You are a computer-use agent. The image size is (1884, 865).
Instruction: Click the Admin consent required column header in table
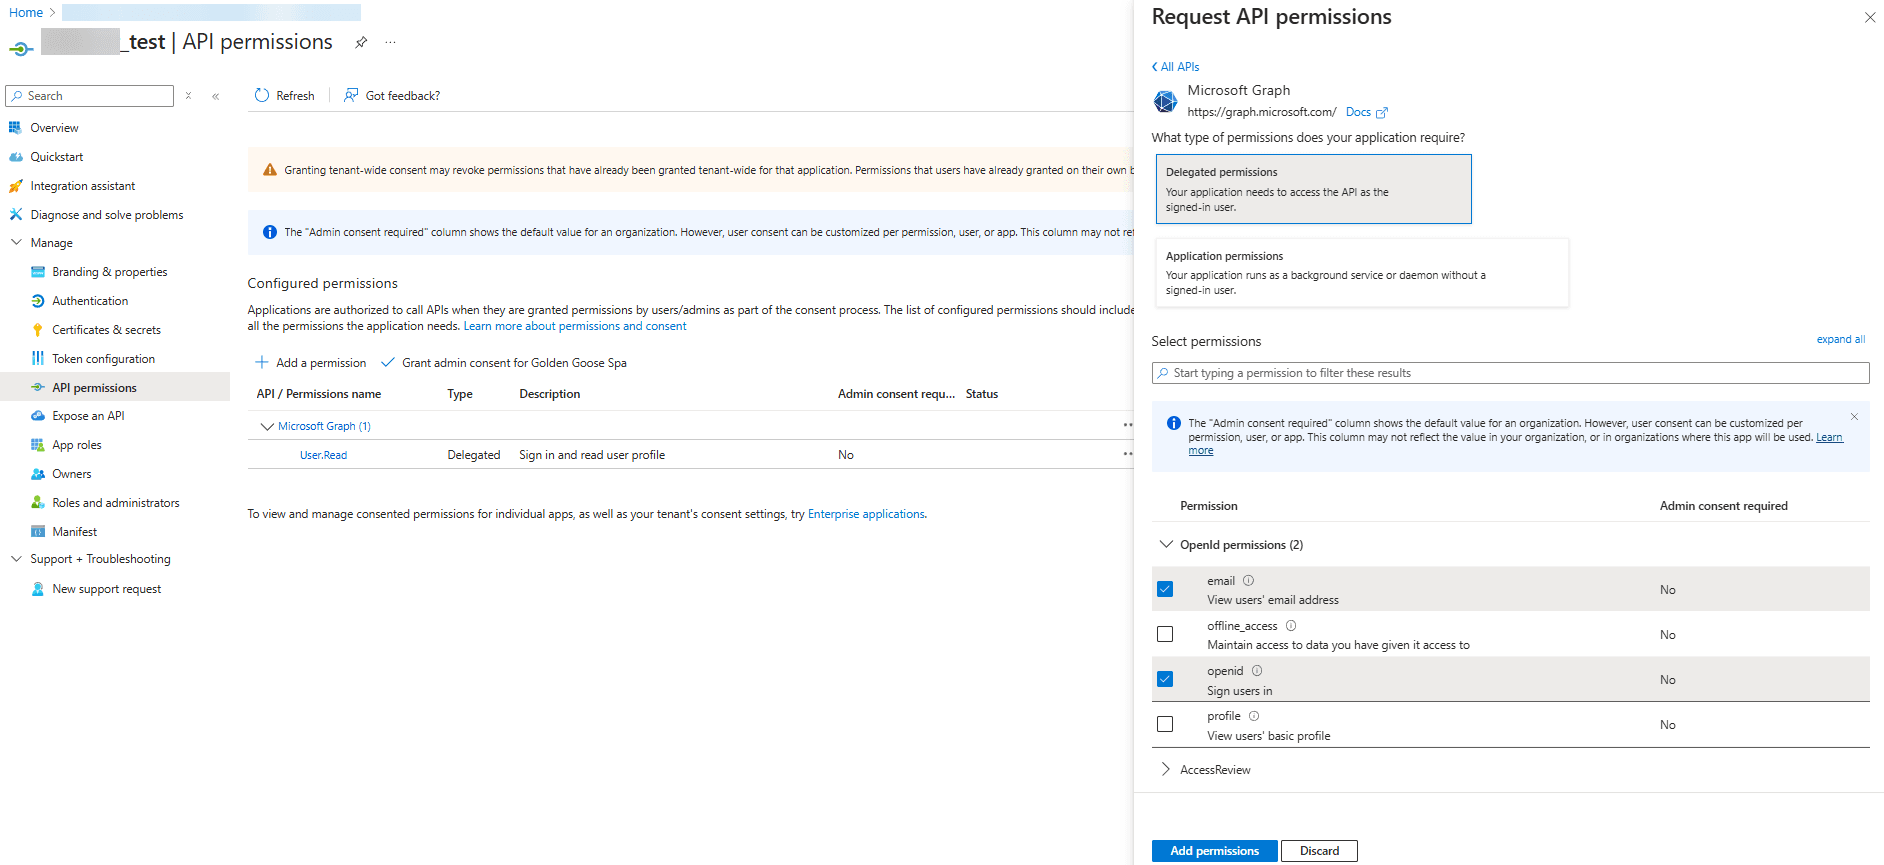pyautogui.click(x=896, y=394)
